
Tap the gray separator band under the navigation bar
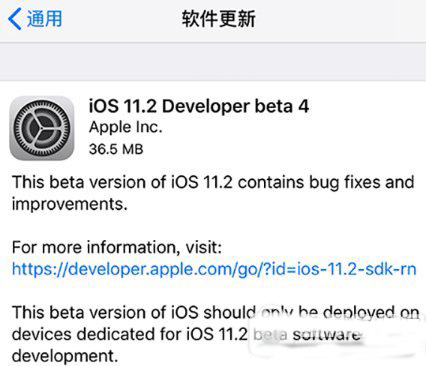[213, 62]
